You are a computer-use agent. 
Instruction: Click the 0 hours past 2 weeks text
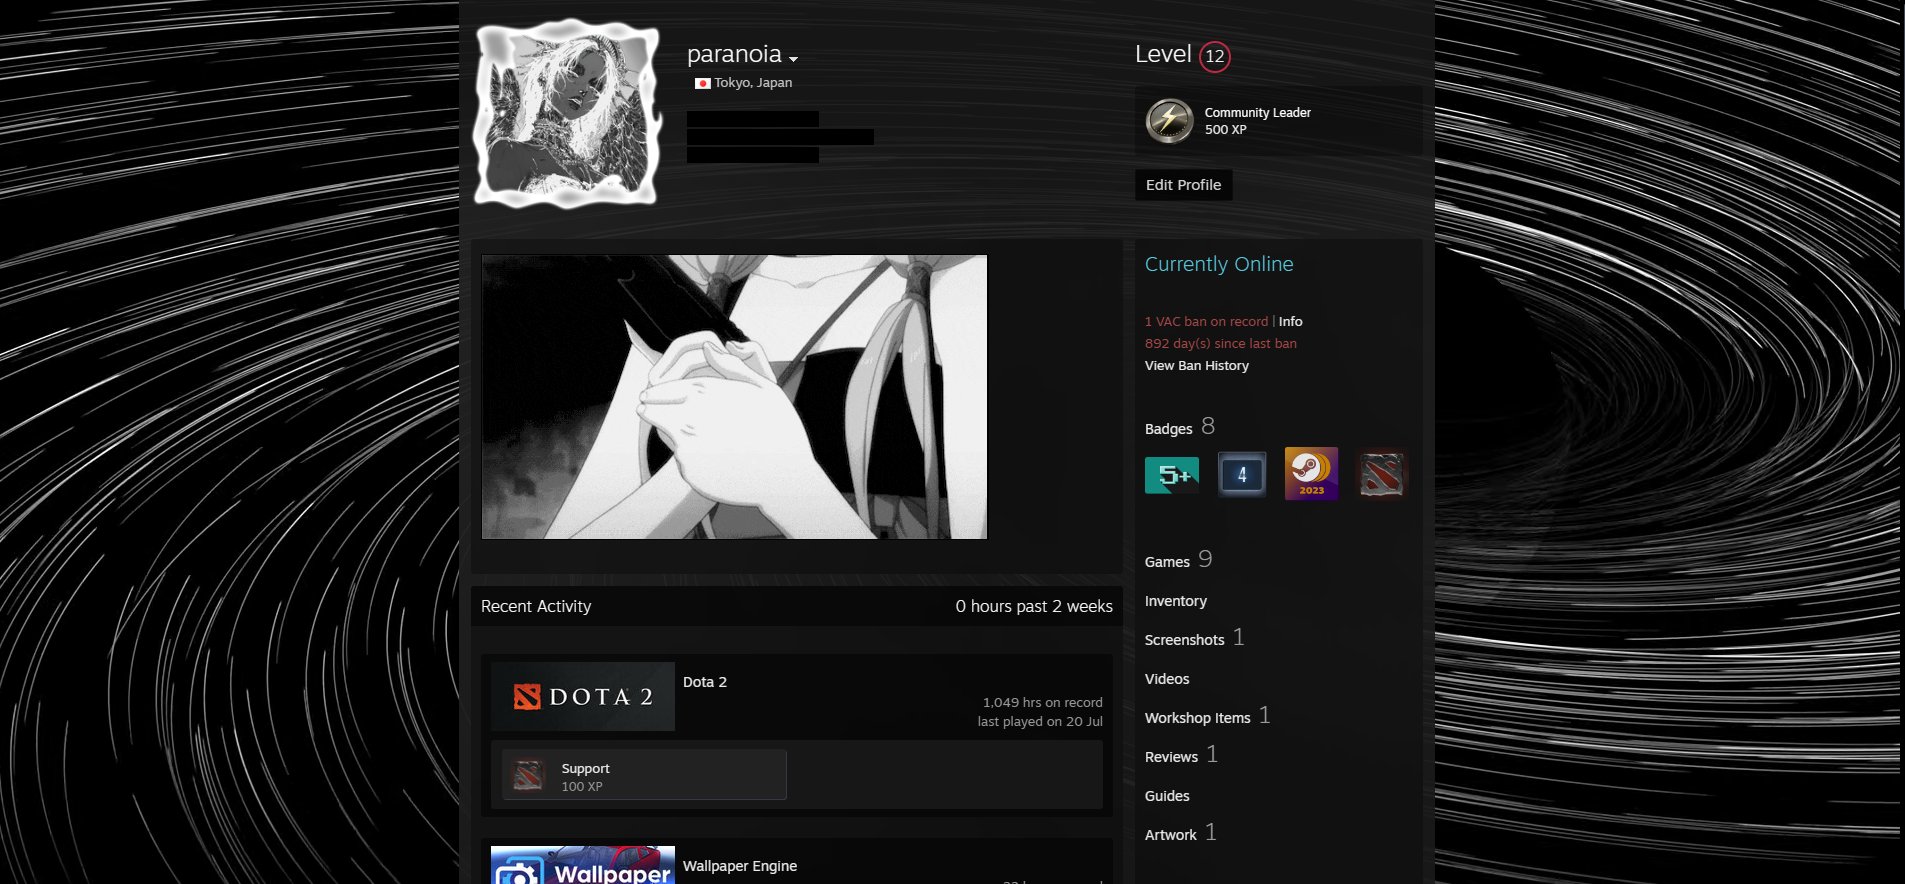point(1033,606)
